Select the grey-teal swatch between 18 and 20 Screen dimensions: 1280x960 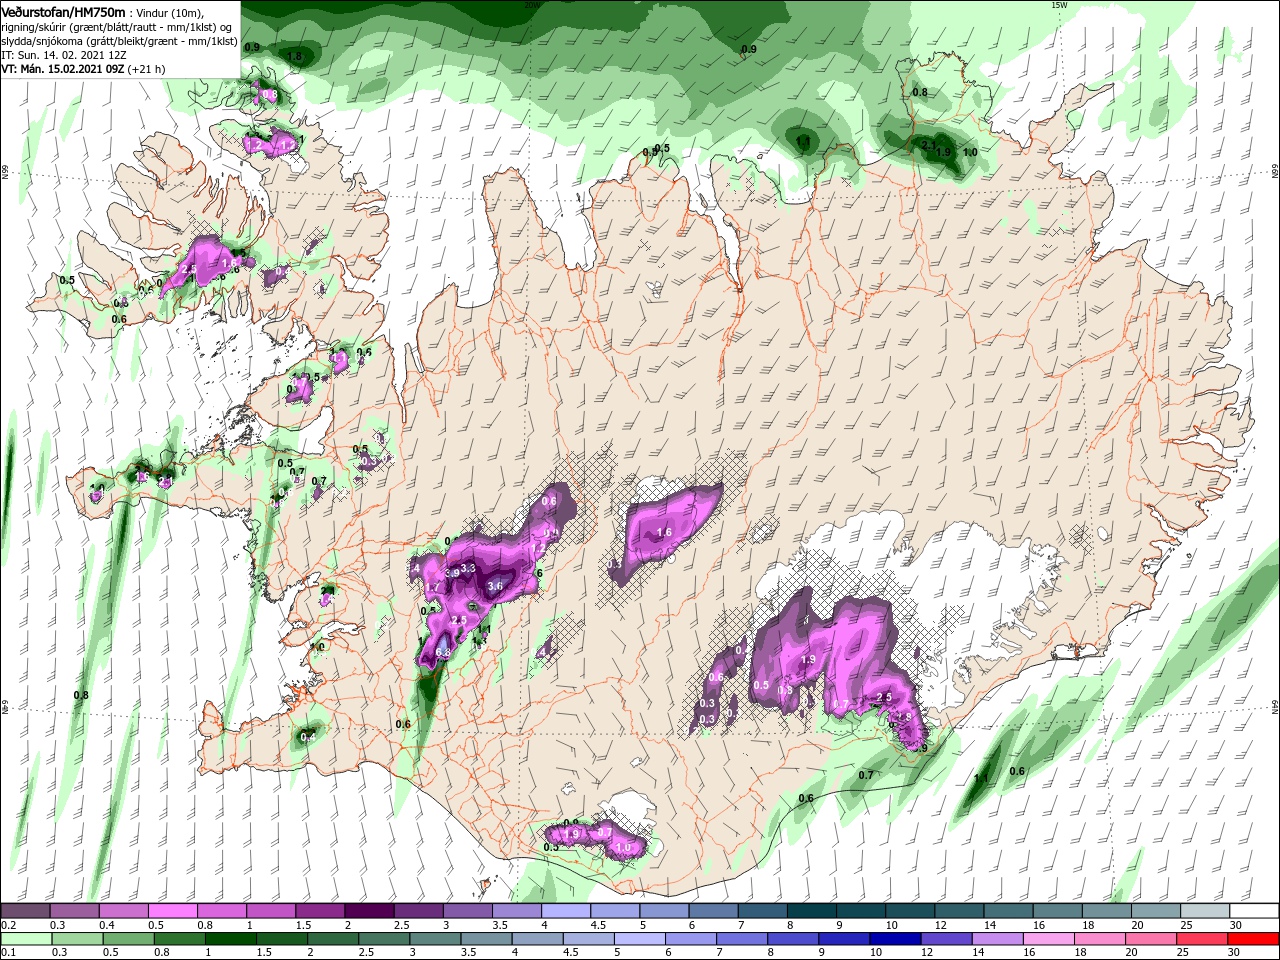[1107, 911]
